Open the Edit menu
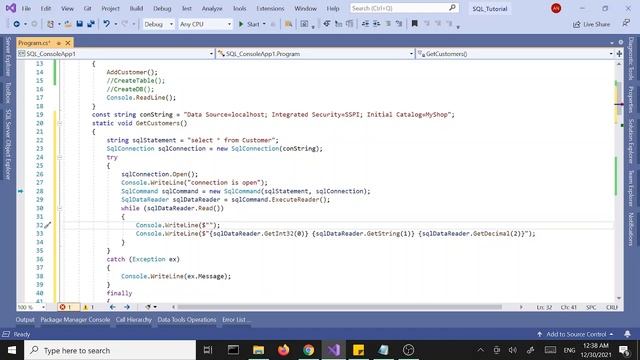The width and height of the screenshot is (640, 360). [46, 8]
